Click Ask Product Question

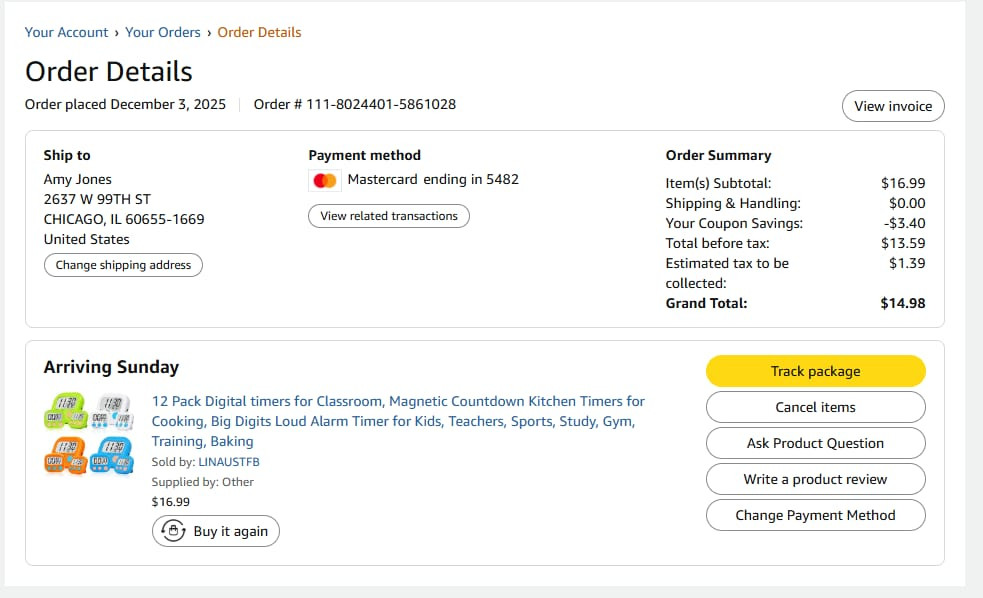[x=815, y=443]
